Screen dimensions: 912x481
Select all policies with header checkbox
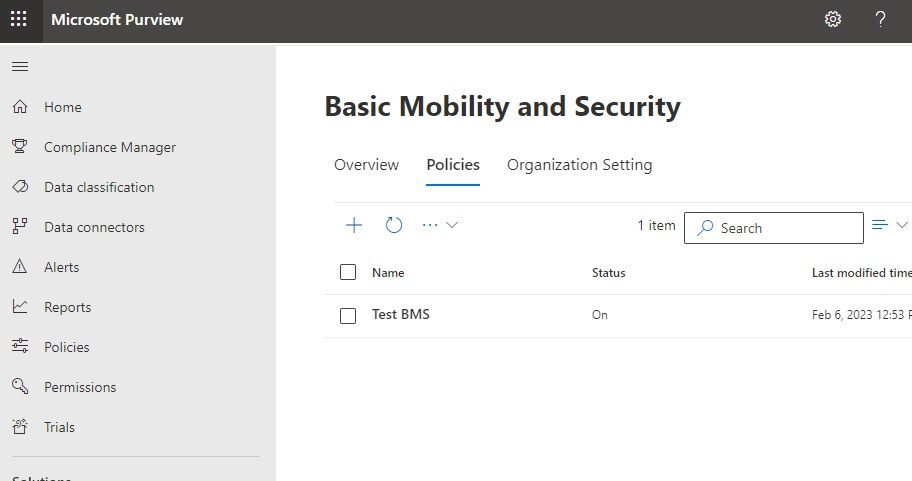pyautogui.click(x=348, y=272)
